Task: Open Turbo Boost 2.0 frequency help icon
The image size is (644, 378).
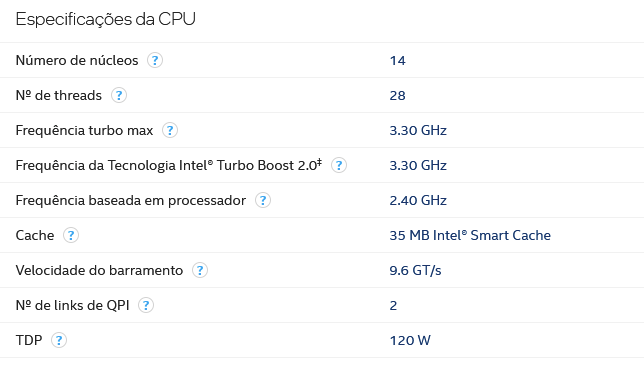Action: 339,165
